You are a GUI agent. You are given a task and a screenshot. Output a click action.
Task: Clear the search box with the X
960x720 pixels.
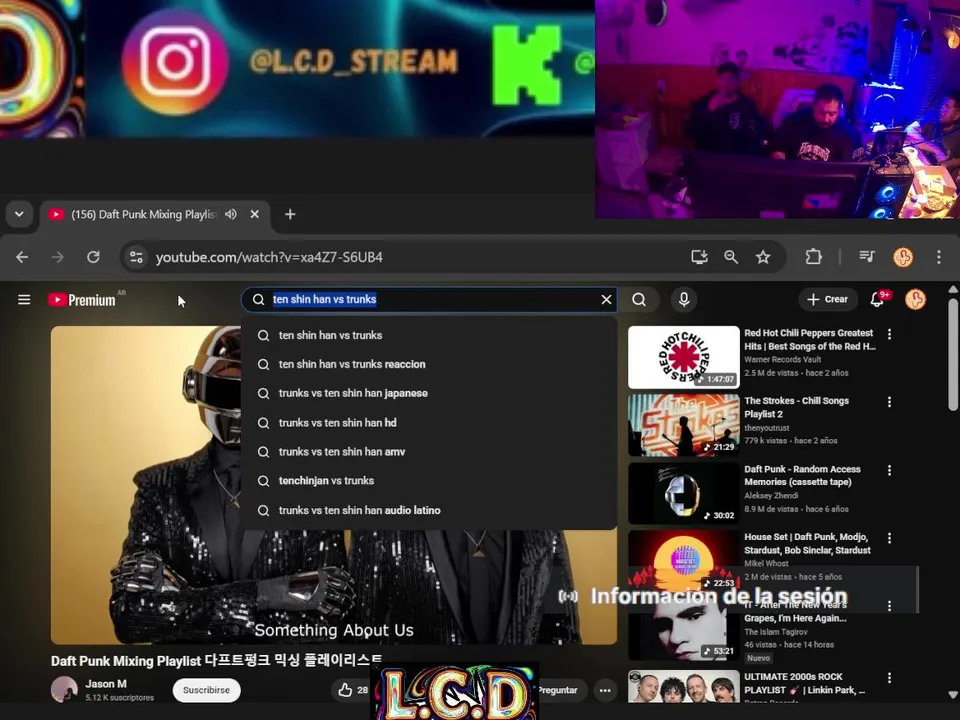coord(606,299)
